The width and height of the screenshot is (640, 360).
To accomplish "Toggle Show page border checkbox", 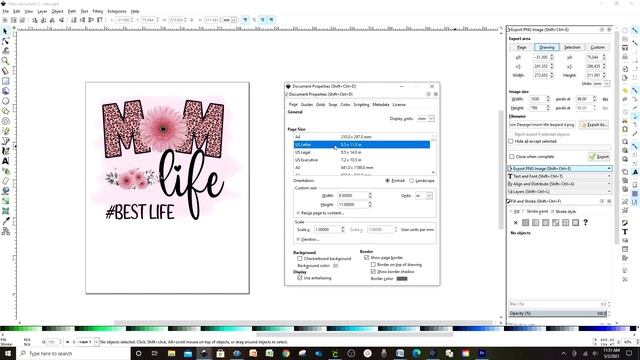I will [367, 258].
